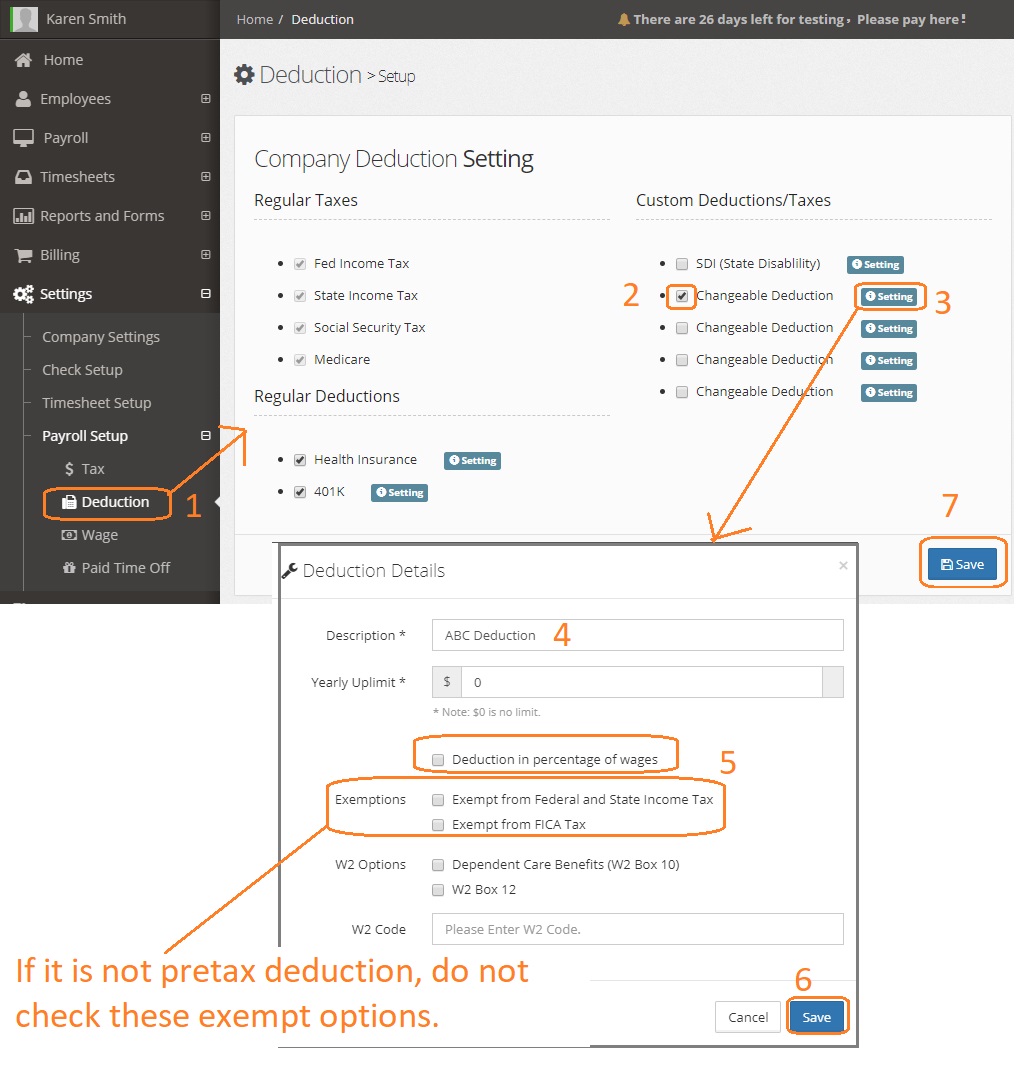Click the money icon beside Wage
Image resolution: width=1018 pixels, height=1074 pixels.
[69, 535]
